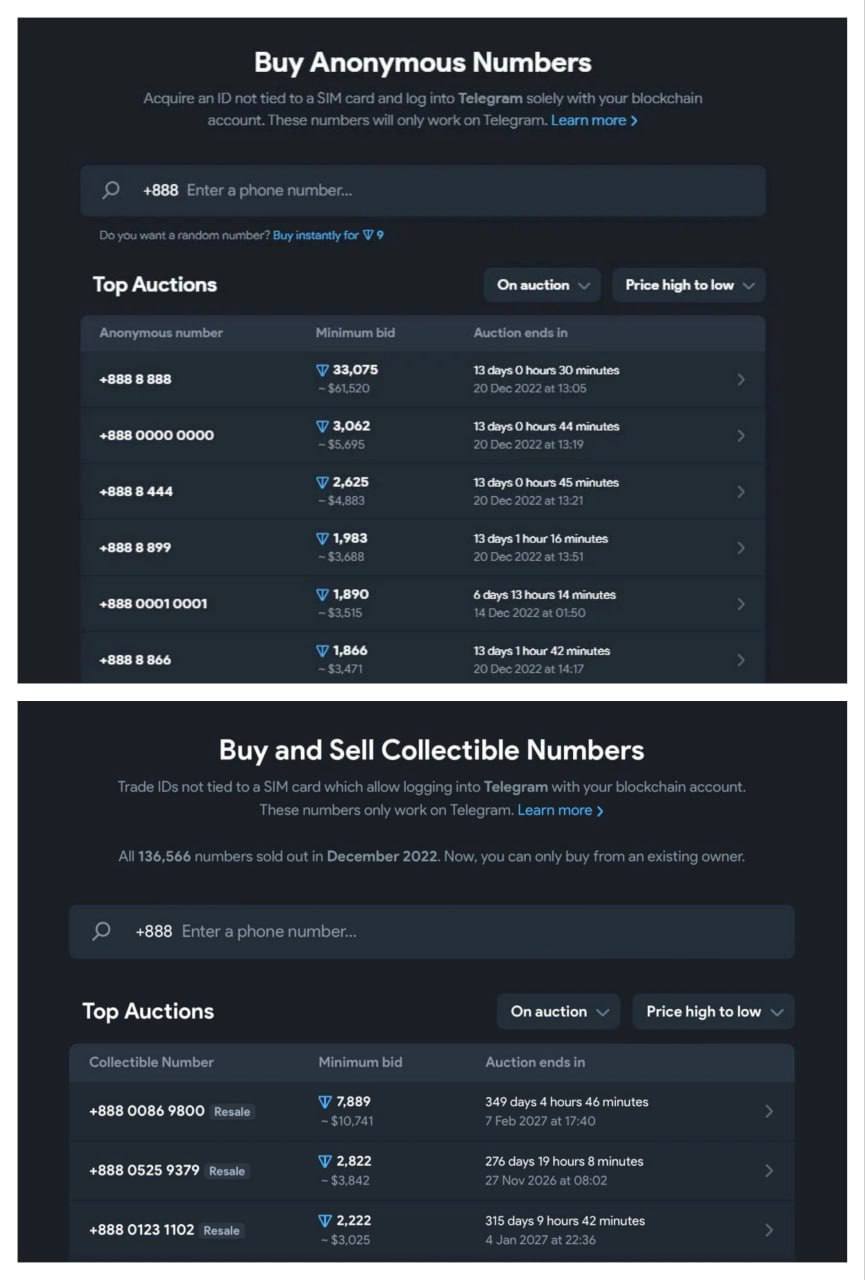Open the +888 0000 0000 row chevron

coord(740,435)
